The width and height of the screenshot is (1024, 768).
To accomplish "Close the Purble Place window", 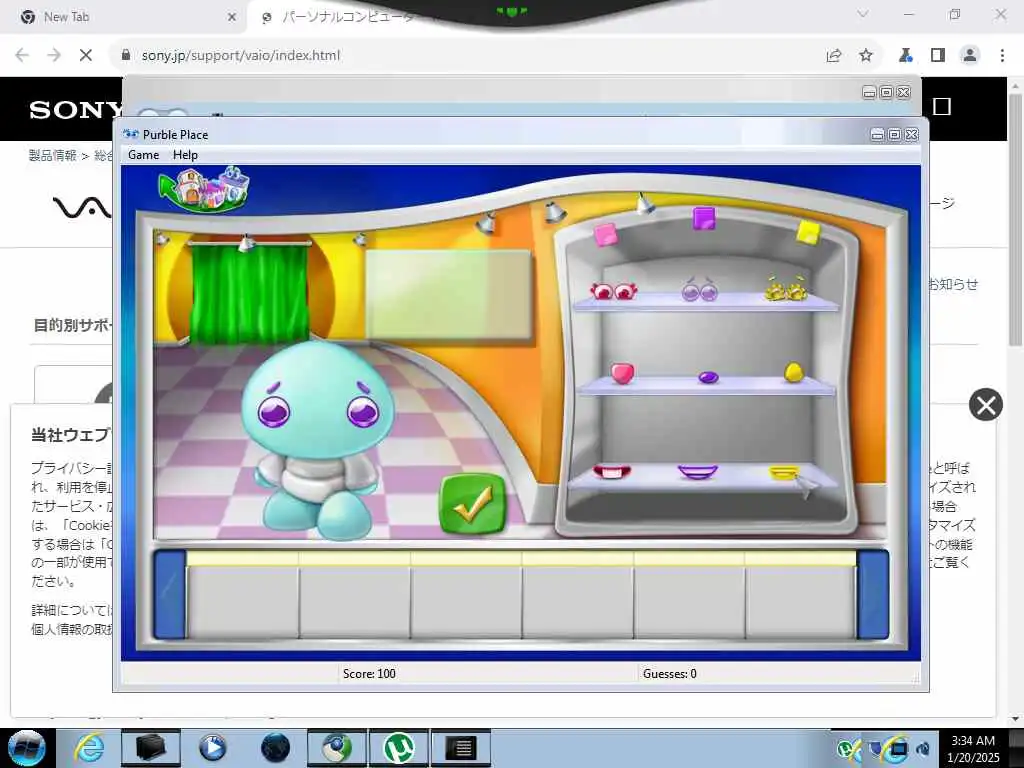I will point(912,135).
